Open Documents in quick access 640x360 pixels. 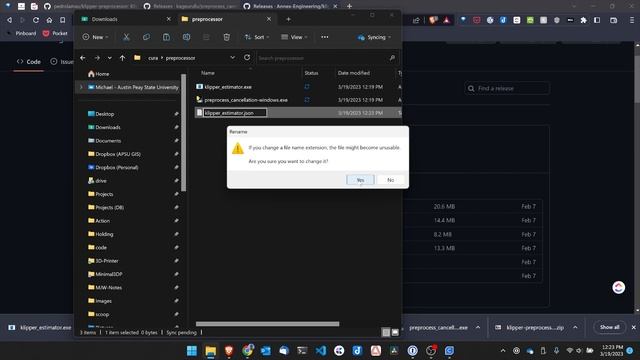click(x=104, y=141)
